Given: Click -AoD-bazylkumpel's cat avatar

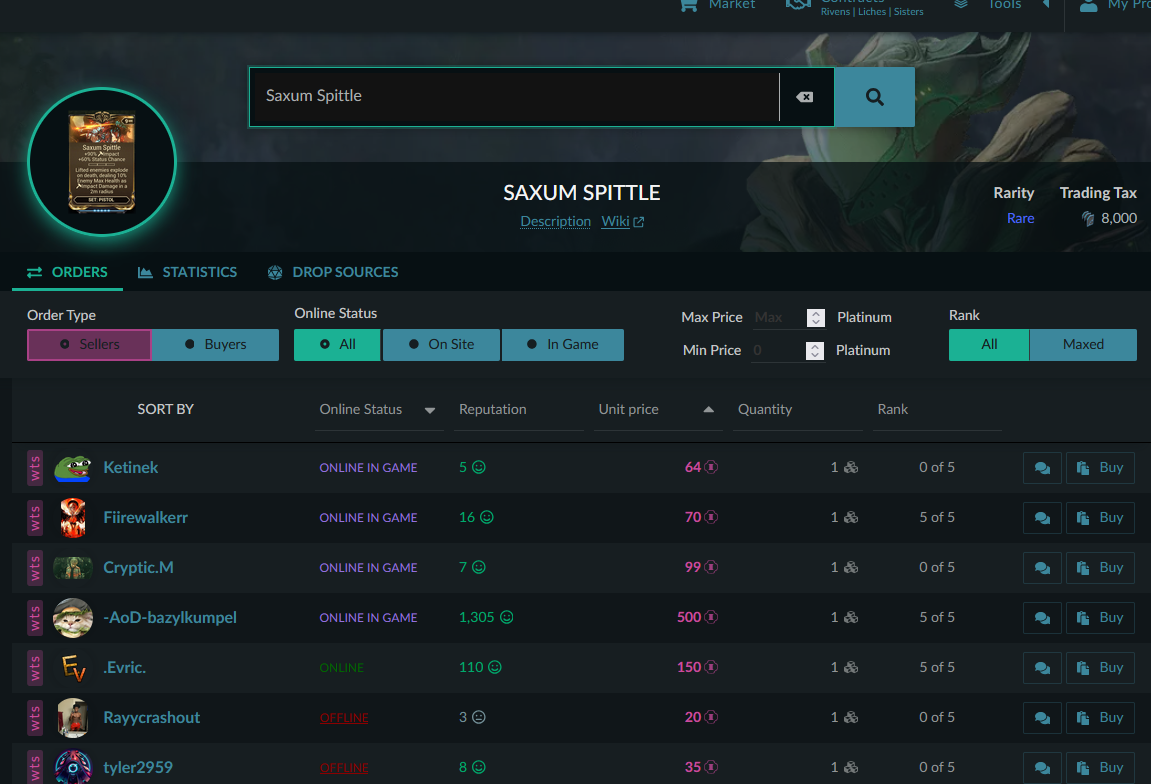Looking at the screenshot, I should pos(73,617).
